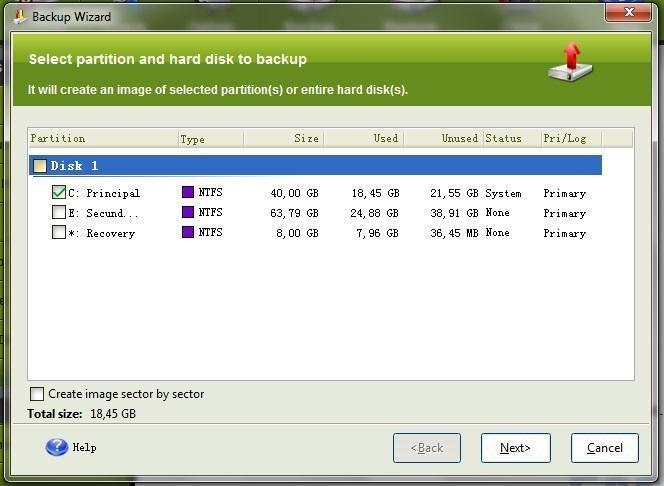Viewport: 664px width, 486px height.
Task: Select the E: Secund... partition name
Action: [x=103, y=213]
